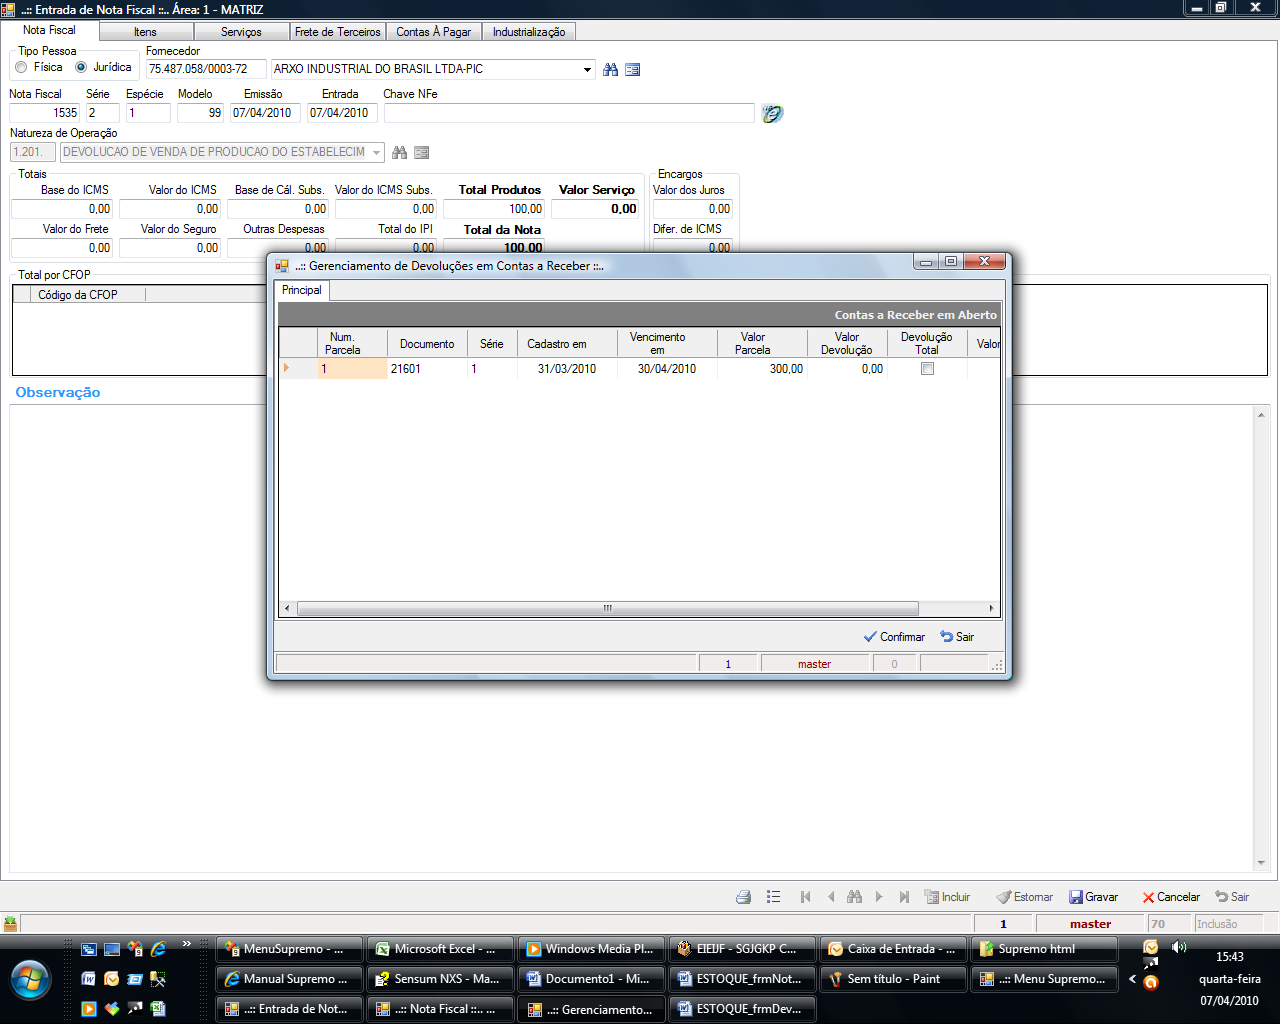Select the Jurídica radio button
Screen dimensions: 1280x1024
pyautogui.click(x=81, y=68)
